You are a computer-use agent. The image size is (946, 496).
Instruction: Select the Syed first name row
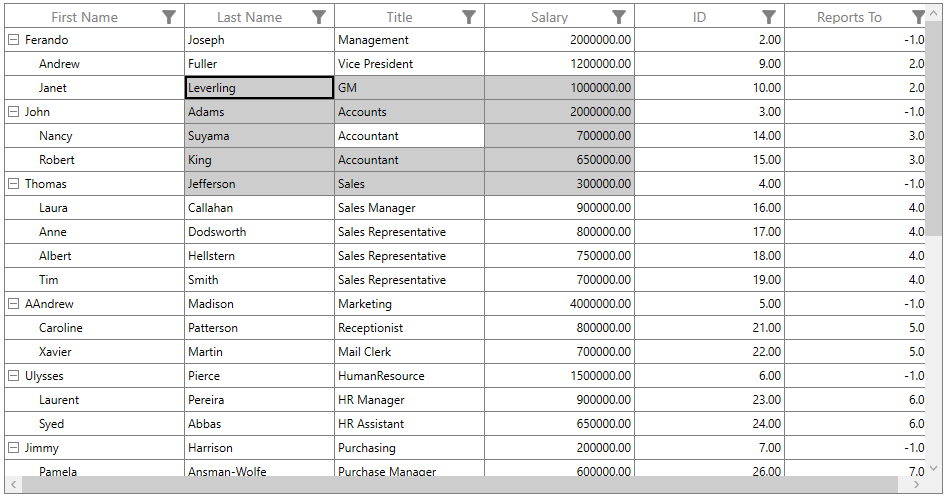point(94,424)
